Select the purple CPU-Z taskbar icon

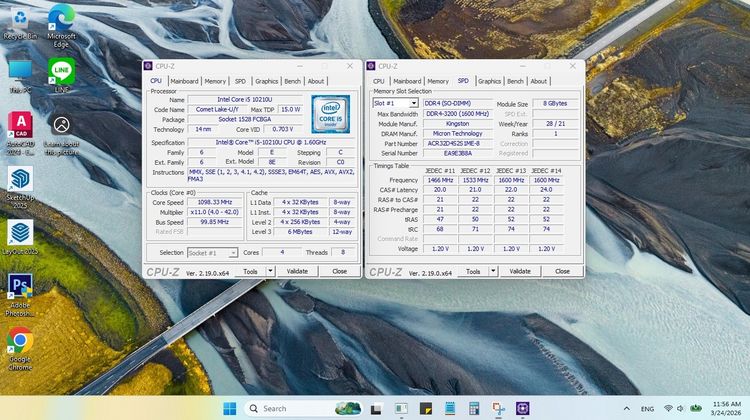coord(522,409)
